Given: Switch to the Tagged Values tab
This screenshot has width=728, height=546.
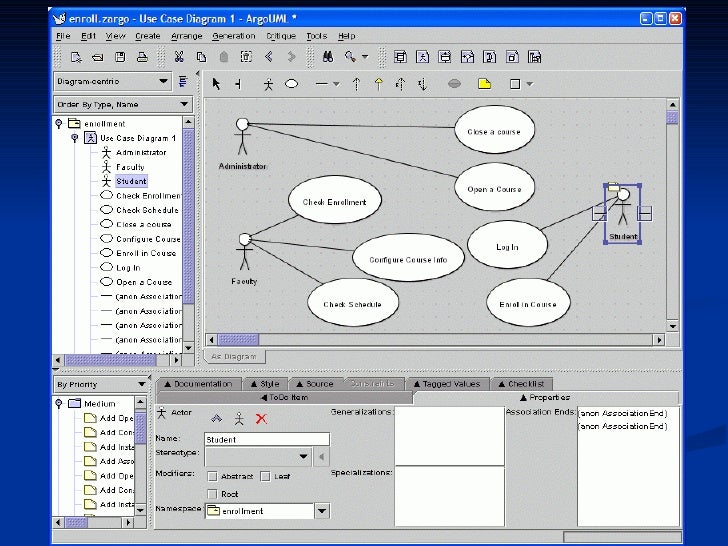Looking at the screenshot, I should coord(451,384).
